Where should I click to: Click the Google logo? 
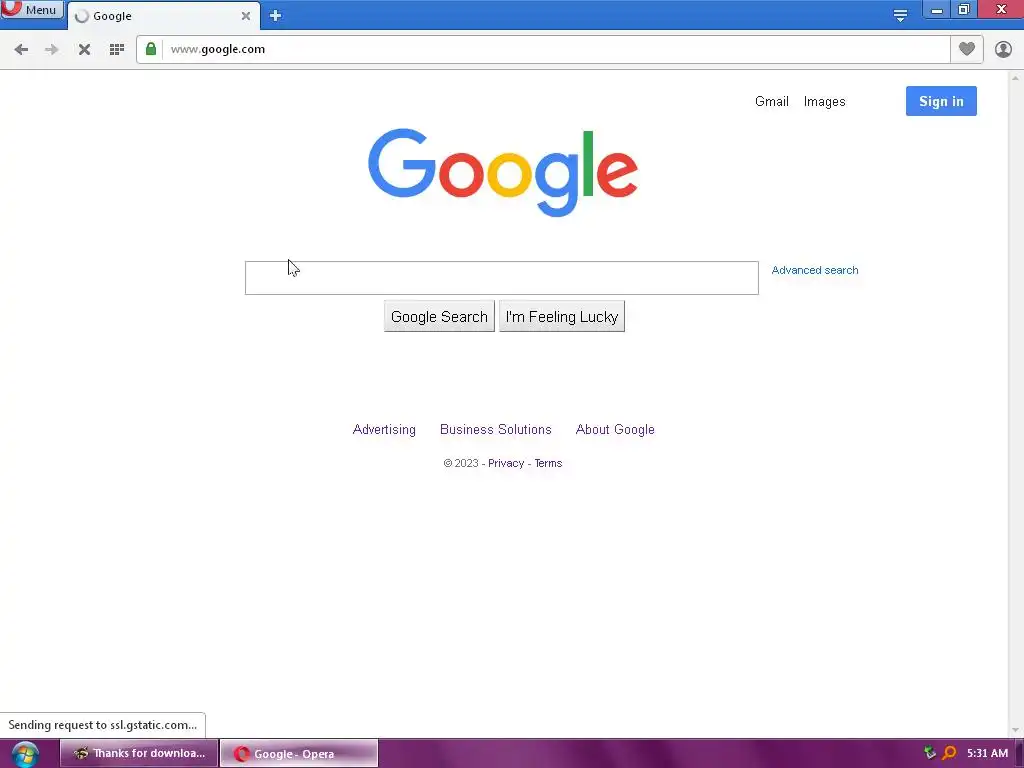tap(503, 172)
